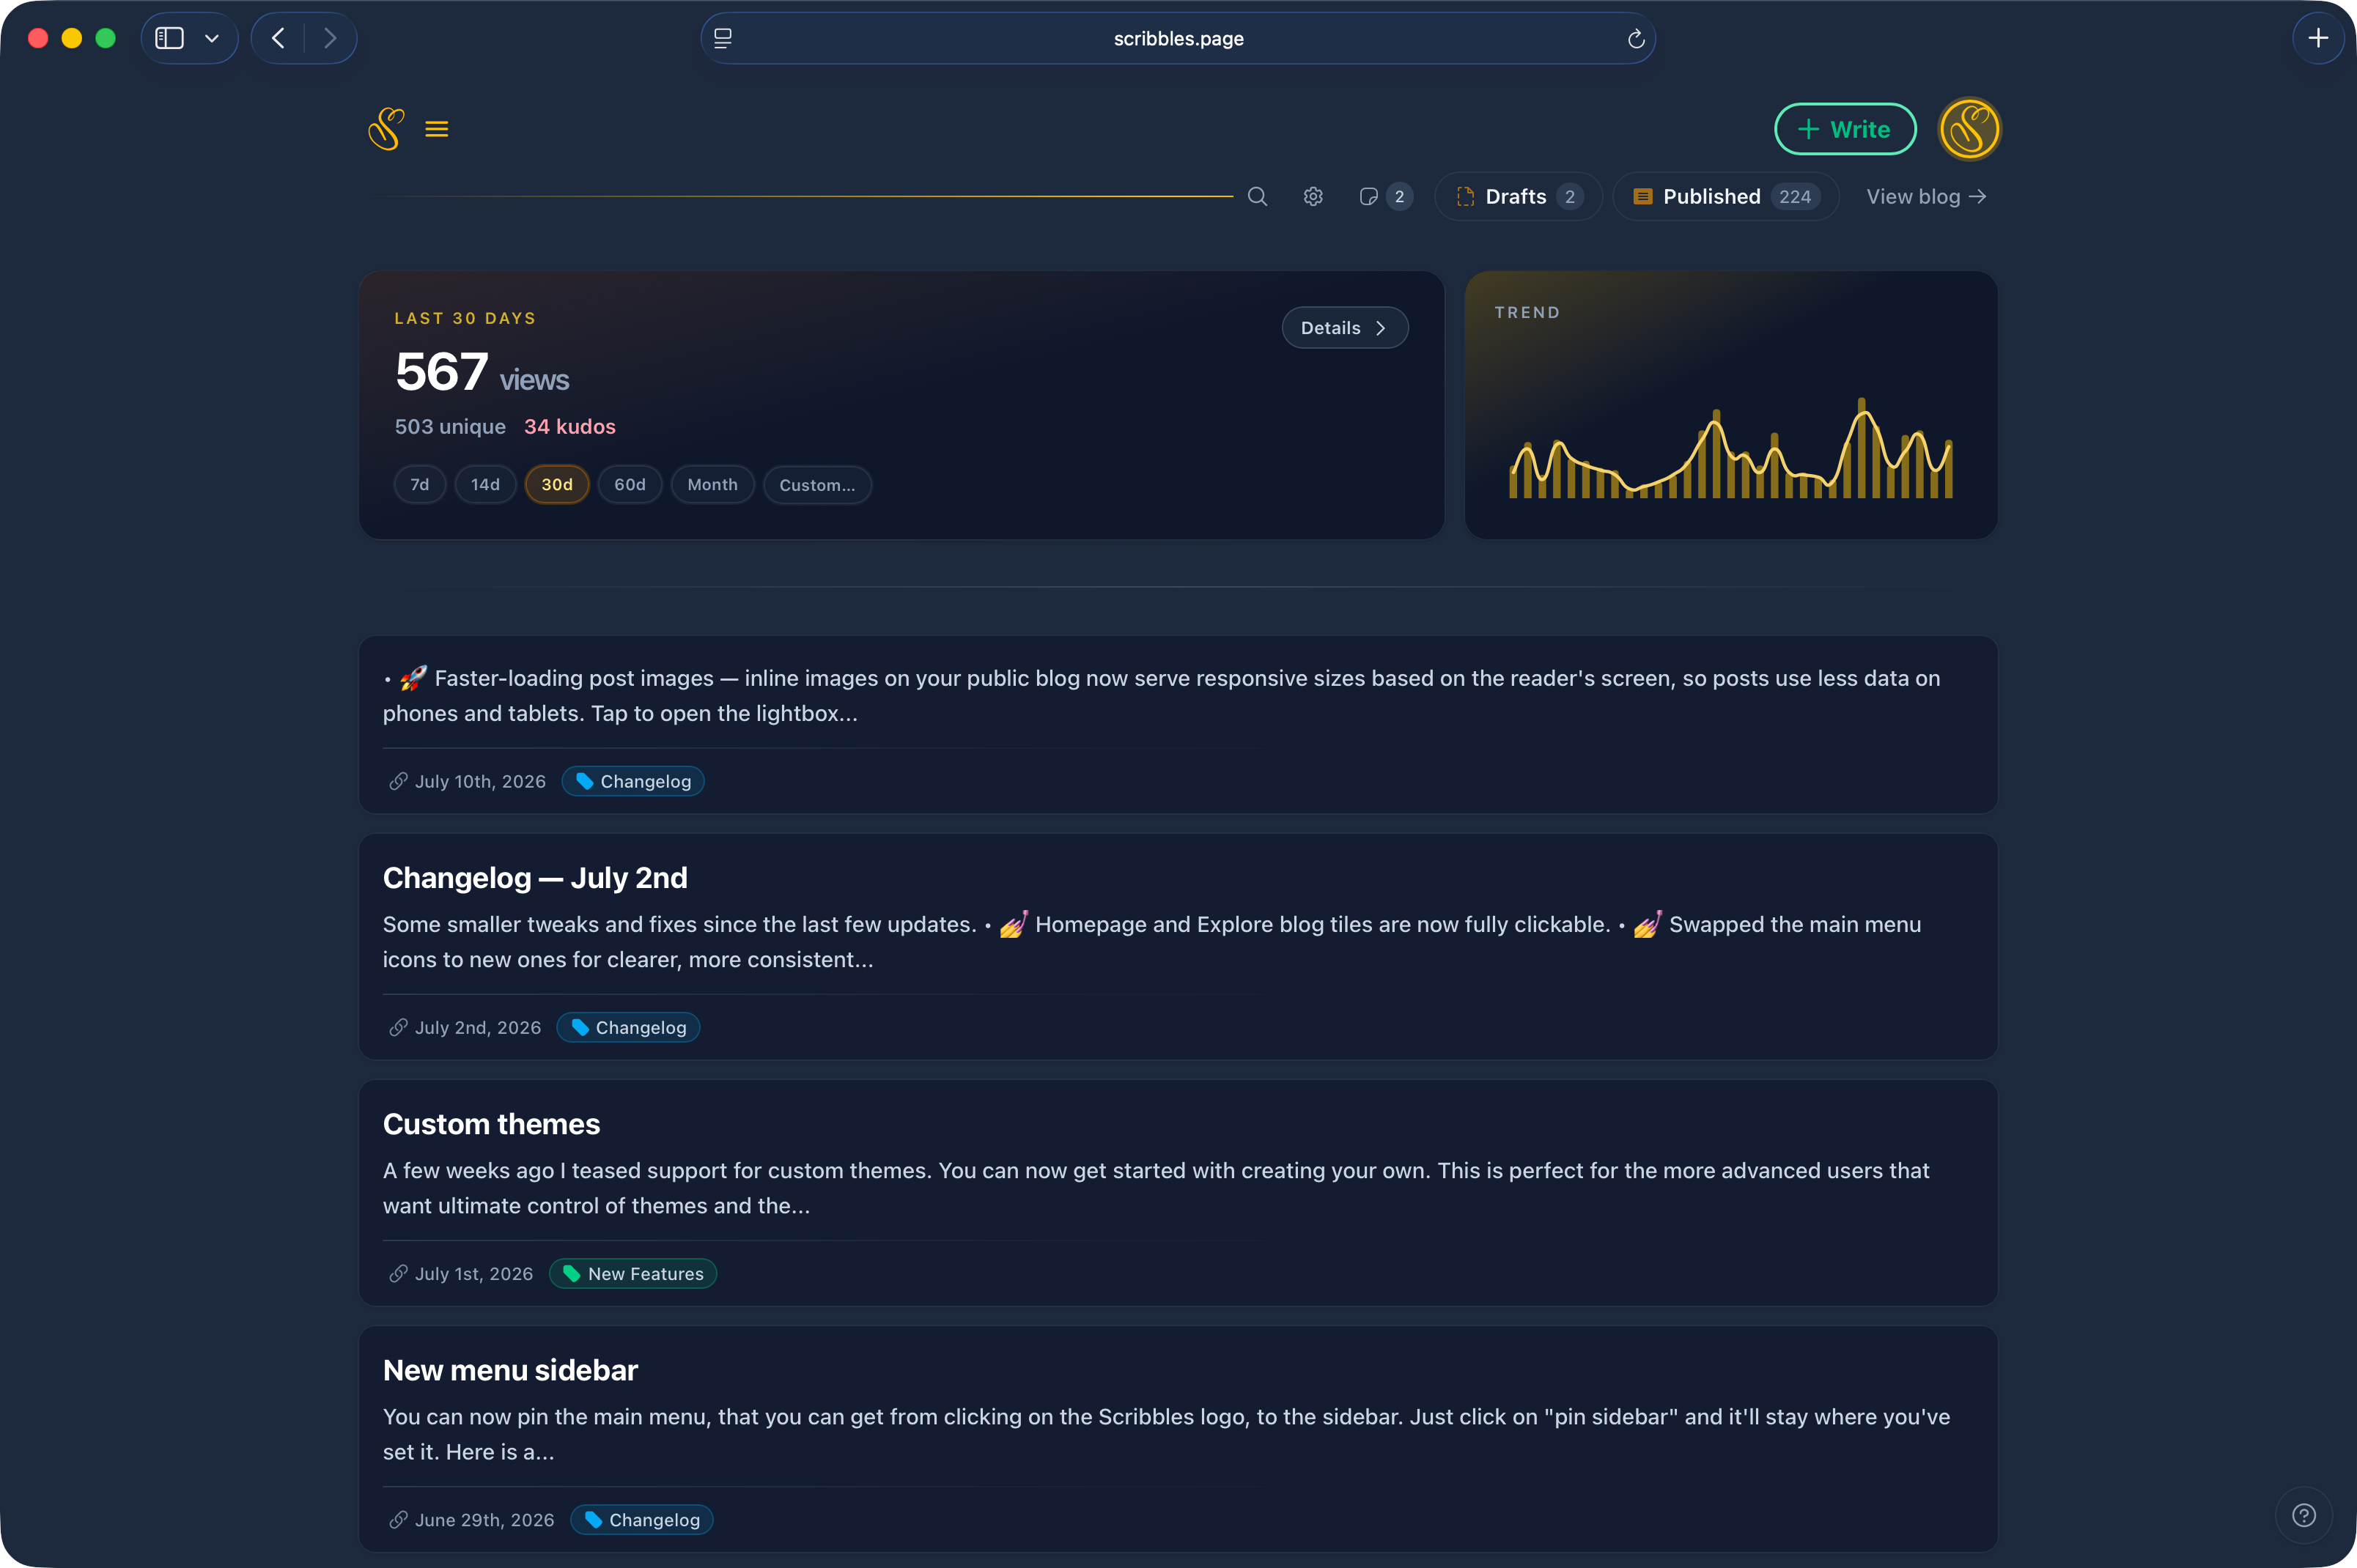This screenshot has width=2357, height=1568.
Task: Click the '503 unique' count
Action: [450, 426]
